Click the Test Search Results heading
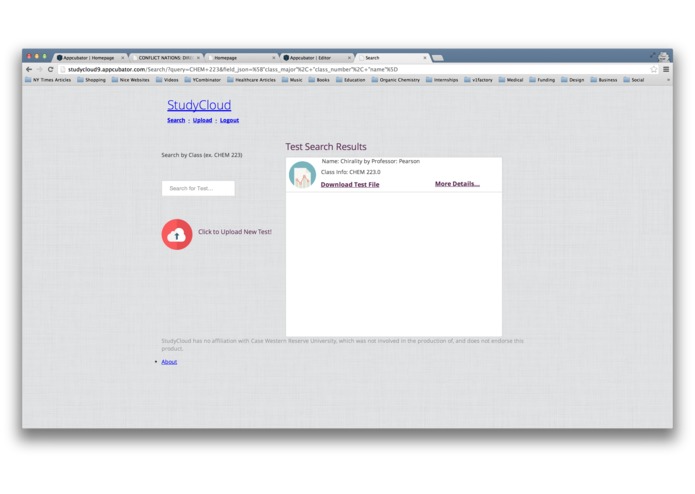Screen dimensions: 695x494 pyautogui.click(x=326, y=147)
